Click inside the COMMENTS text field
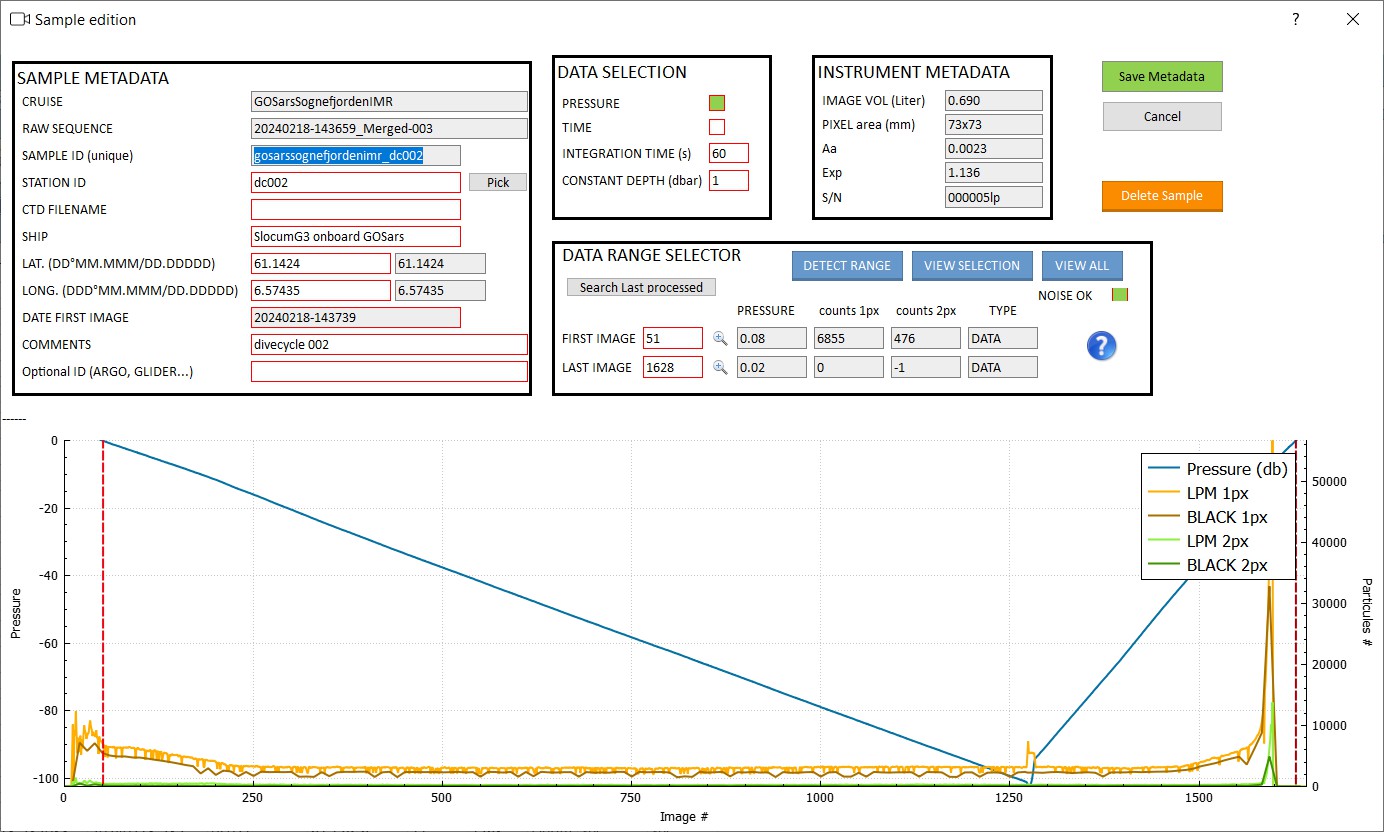Viewport: 1384px width, 832px height. point(388,344)
